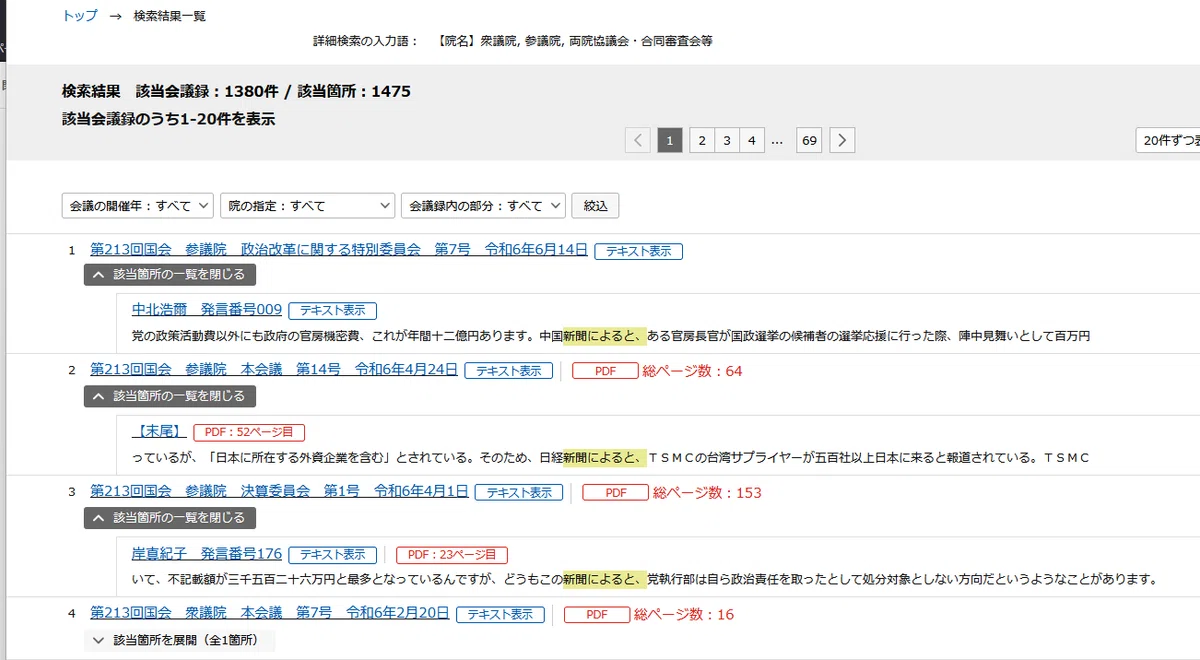Click 該当会議録のうち1-20件を表示 text
1200x660 pixels.
tap(168, 119)
